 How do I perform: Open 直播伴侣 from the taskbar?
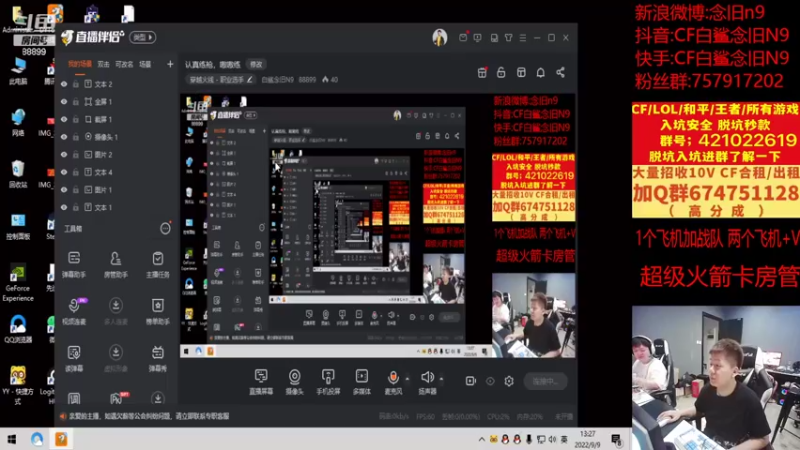pos(61,439)
